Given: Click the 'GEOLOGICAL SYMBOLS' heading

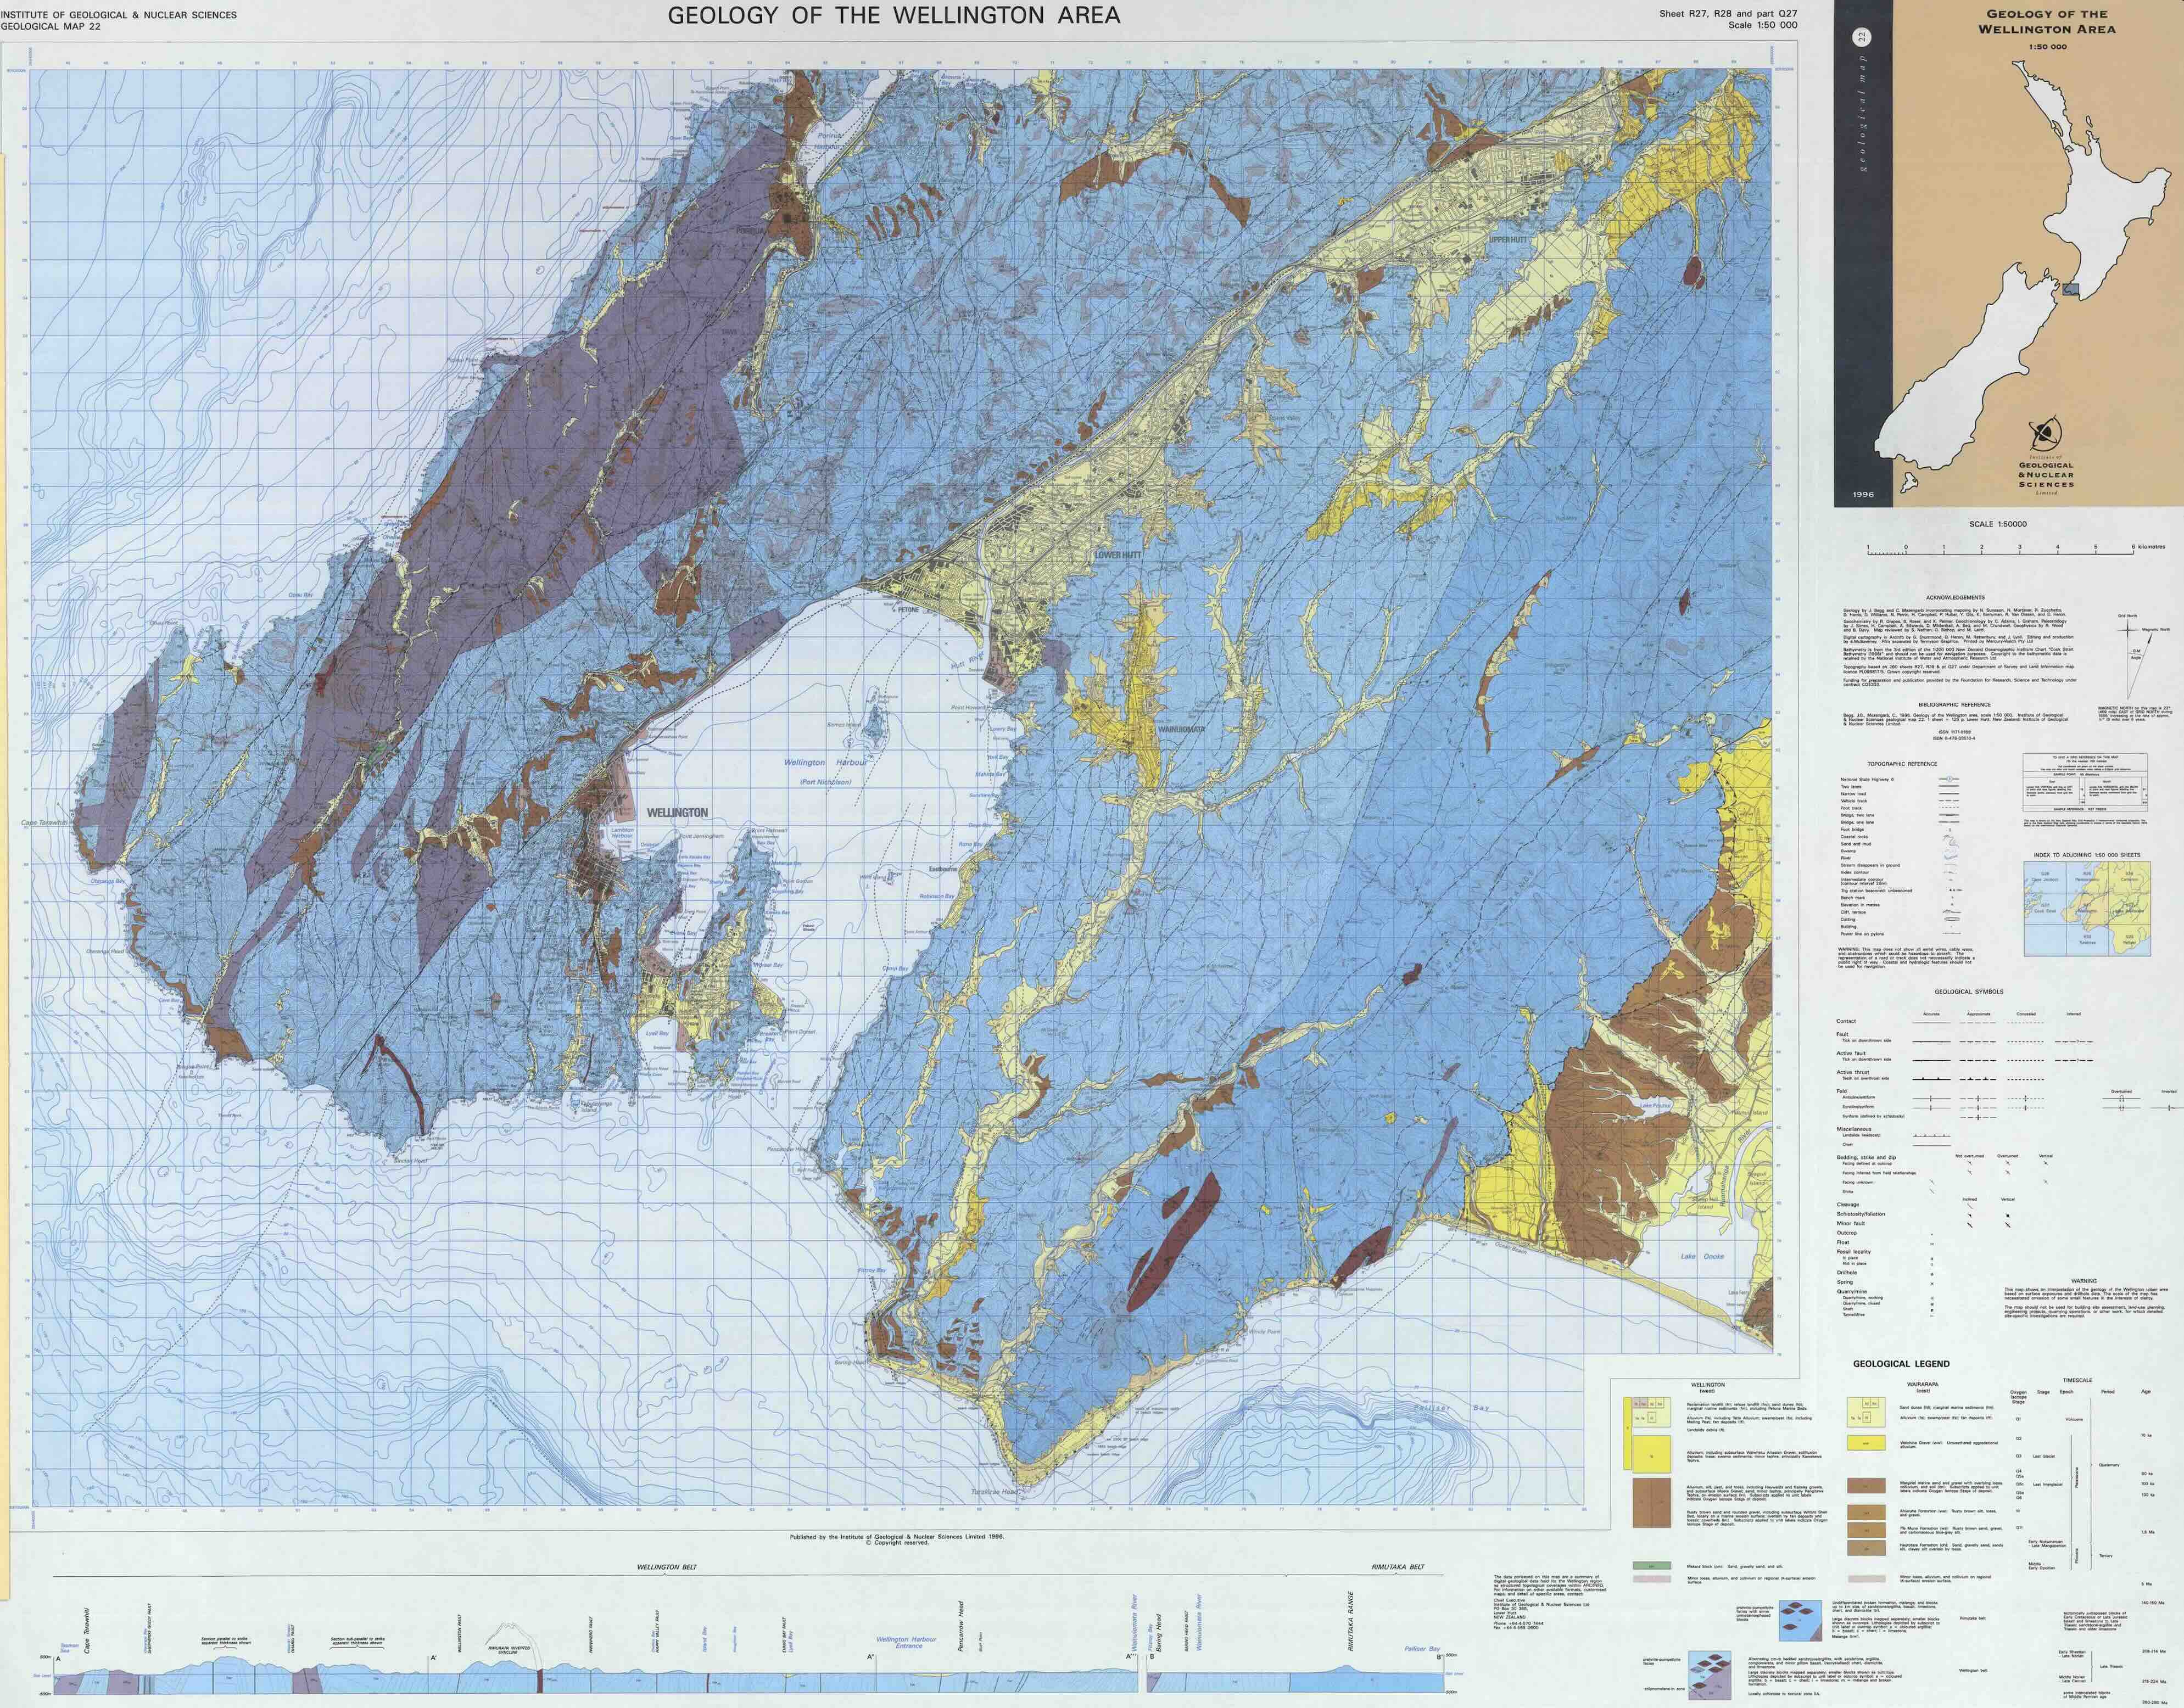Looking at the screenshot, I should [x=1969, y=992].
